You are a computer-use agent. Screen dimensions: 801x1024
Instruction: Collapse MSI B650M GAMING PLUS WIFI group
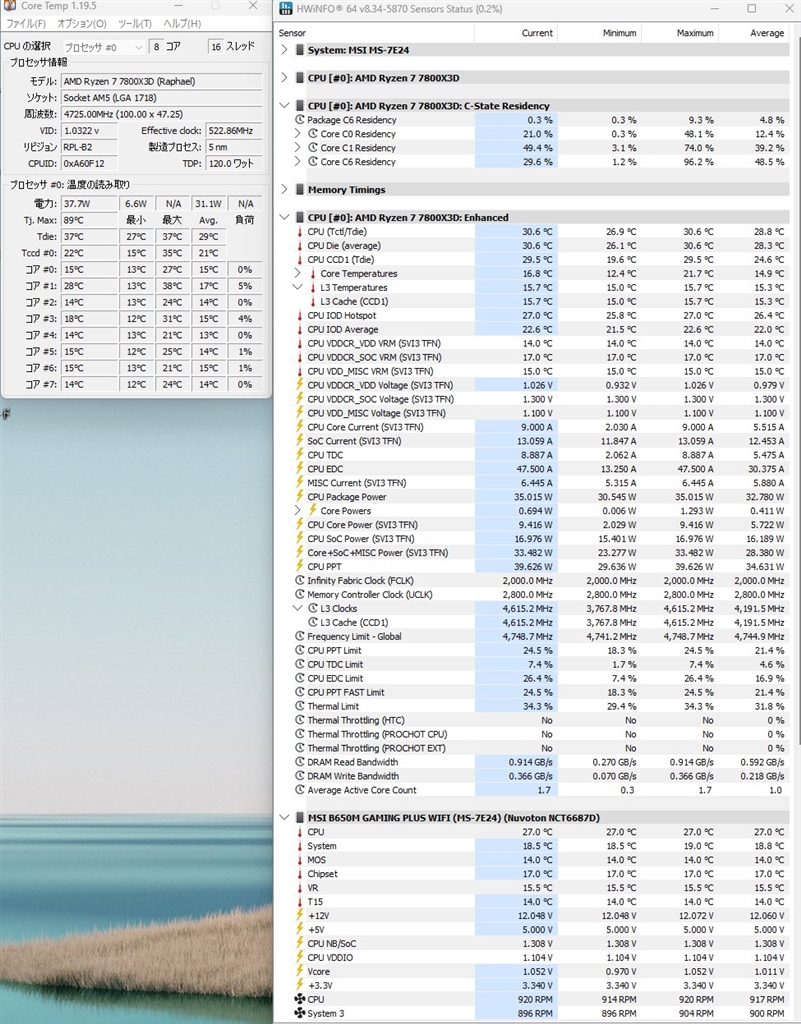(284, 817)
